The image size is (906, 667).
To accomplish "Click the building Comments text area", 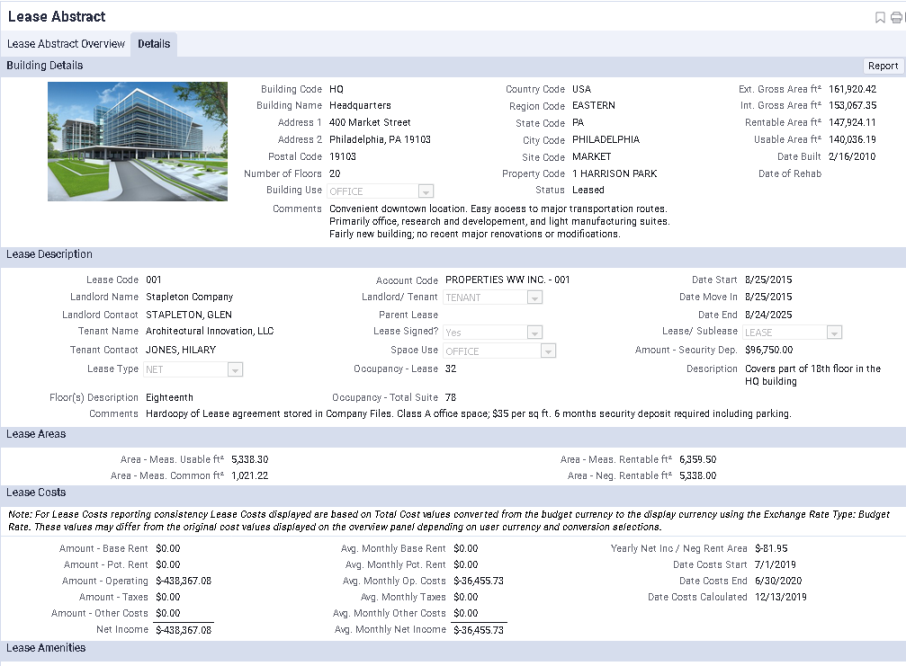I will click(x=480, y=221).
